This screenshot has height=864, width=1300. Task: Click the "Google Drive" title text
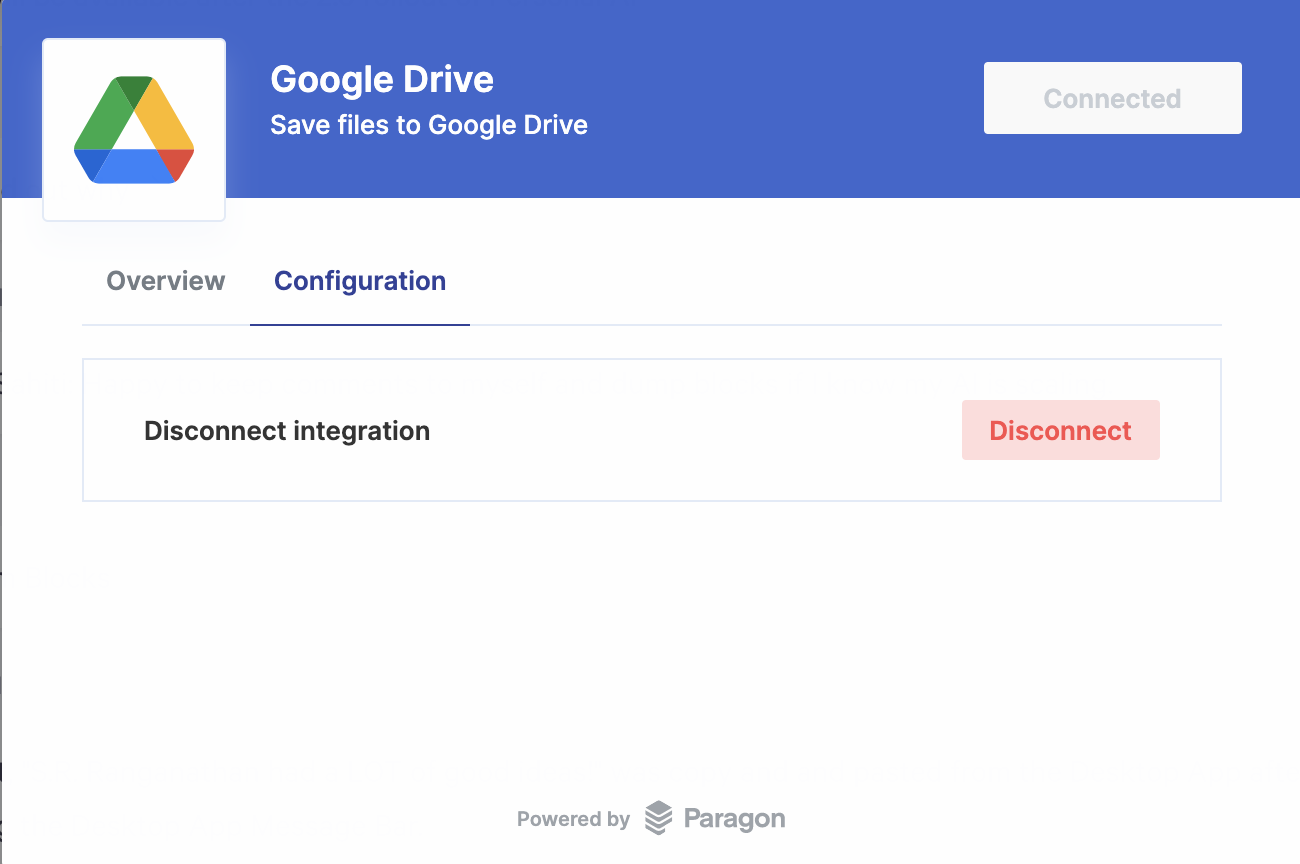(382, 79)
